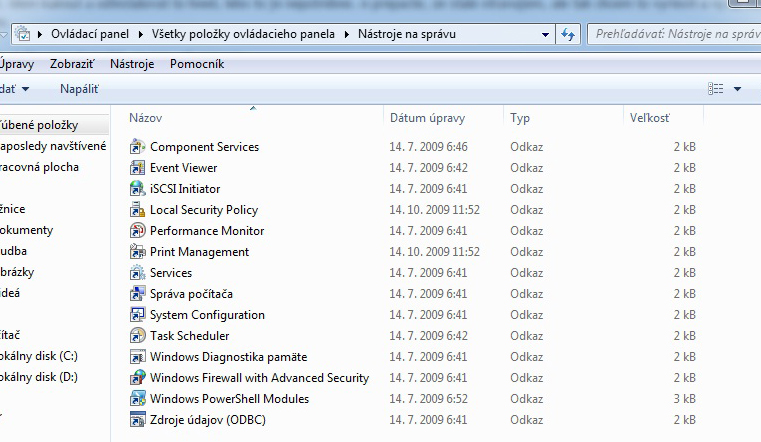Click the iSCSI Initiator icon

click(x=138, y=189)
